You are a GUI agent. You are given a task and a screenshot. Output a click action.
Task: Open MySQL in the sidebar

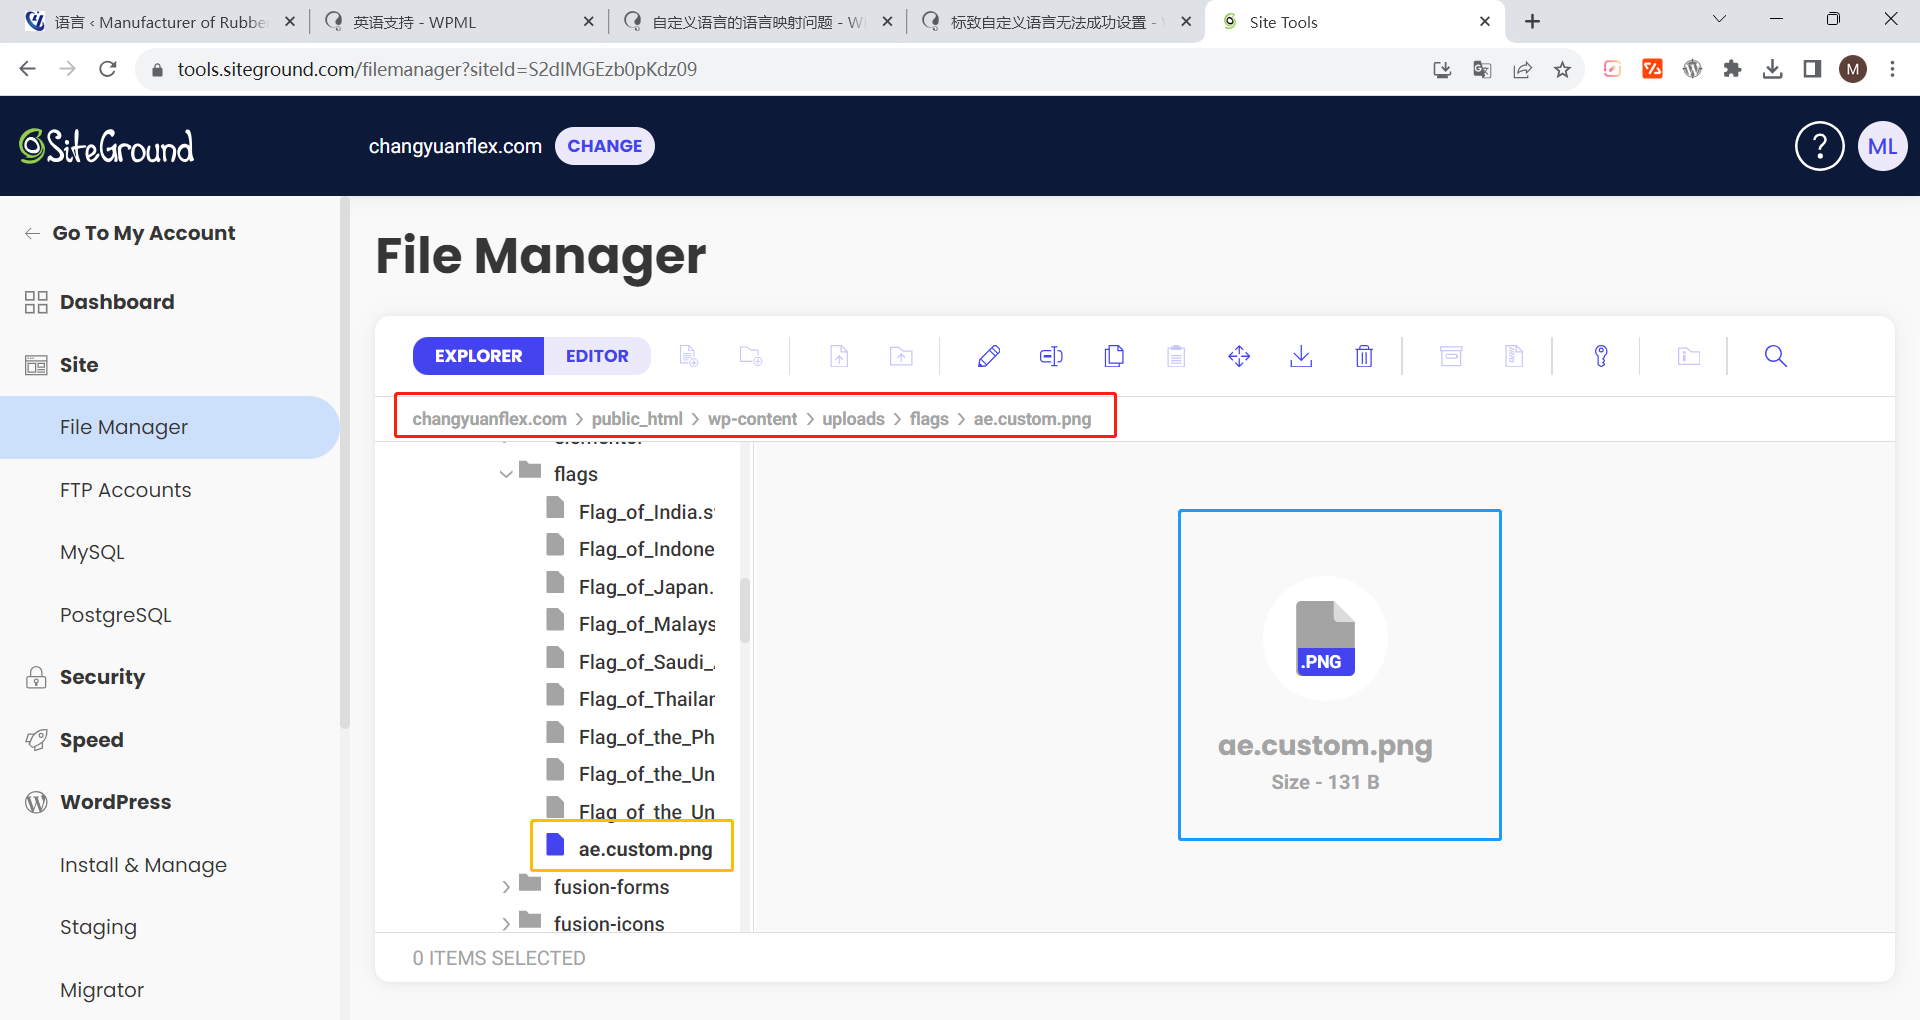(92, 552)
